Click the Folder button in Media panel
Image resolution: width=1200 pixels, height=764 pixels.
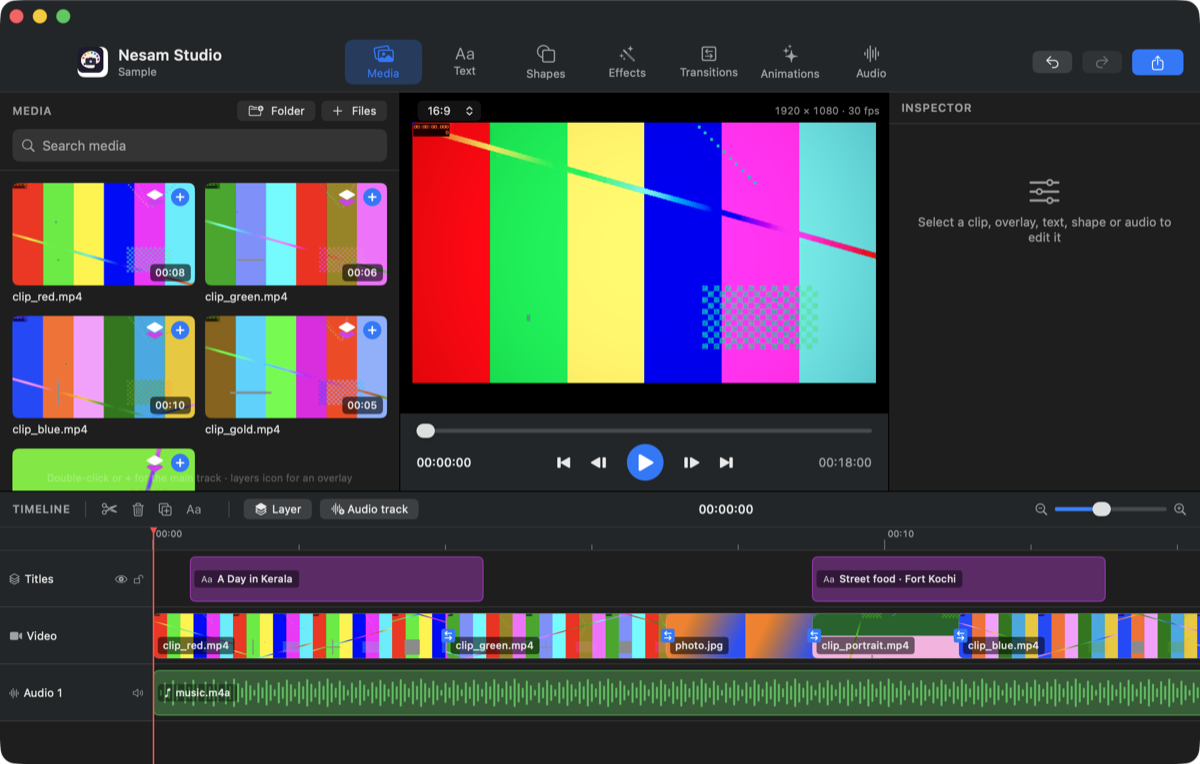[x=276, y=111]
